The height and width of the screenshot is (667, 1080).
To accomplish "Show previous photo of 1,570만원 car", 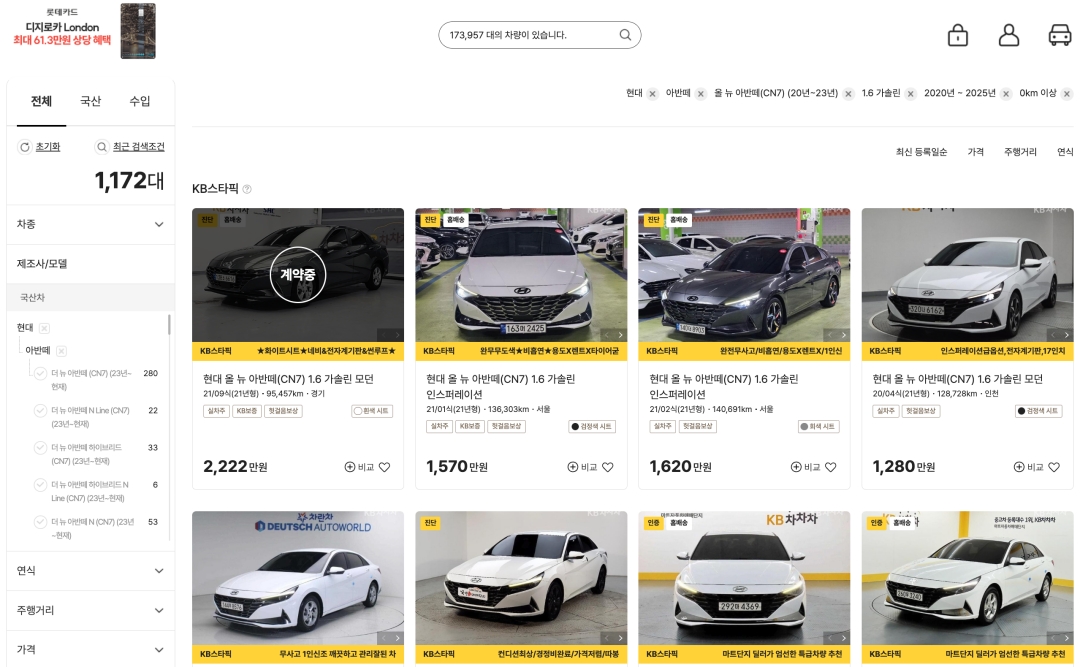I will 607,335.
